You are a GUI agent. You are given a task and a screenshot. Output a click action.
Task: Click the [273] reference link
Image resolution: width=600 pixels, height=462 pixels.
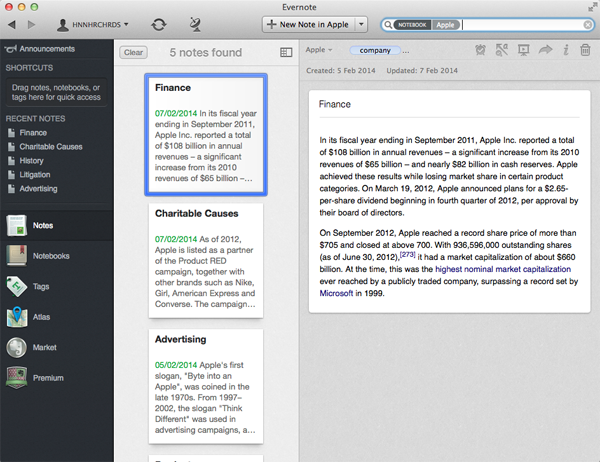pos(407,254)
